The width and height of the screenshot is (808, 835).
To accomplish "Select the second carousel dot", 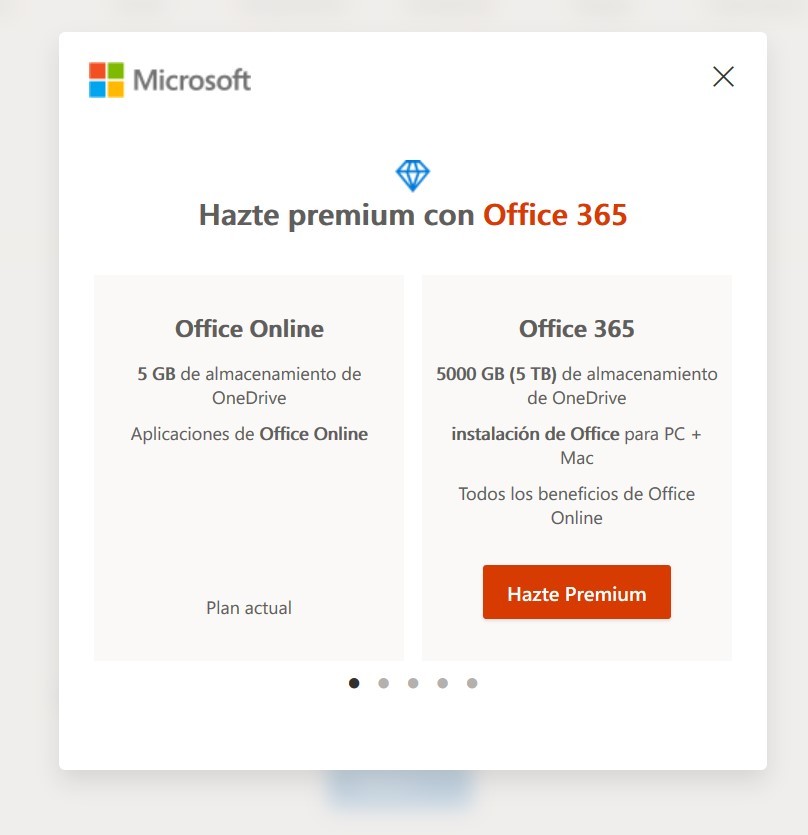I will point(384,683).
